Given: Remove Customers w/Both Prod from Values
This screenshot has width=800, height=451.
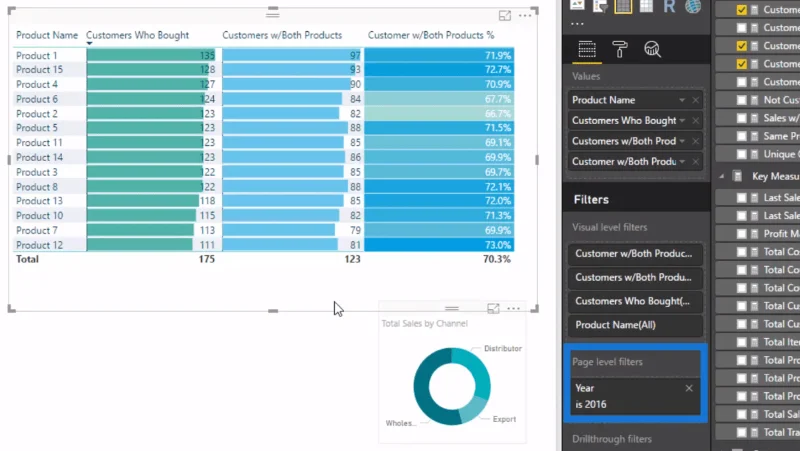Looking at the screenshot, I should pos(695,141).
